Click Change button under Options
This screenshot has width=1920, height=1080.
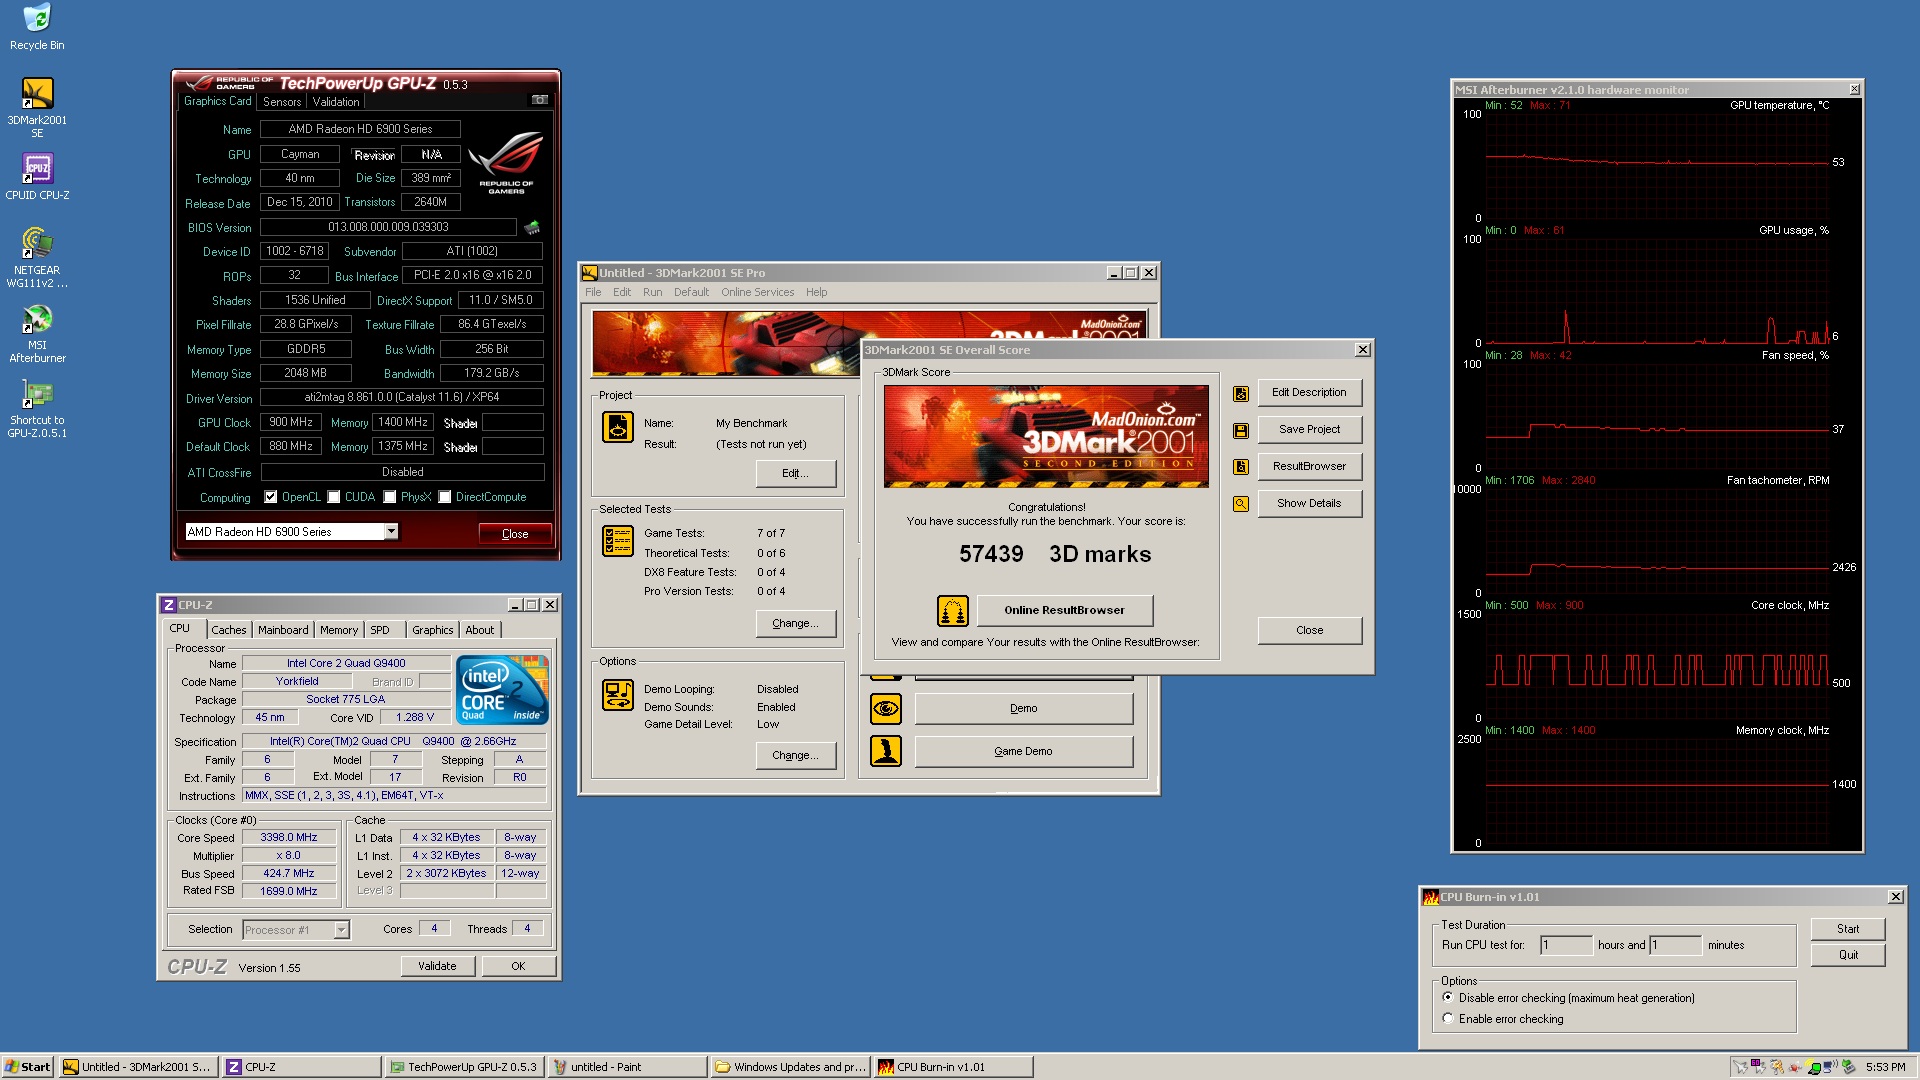point(795,756)
